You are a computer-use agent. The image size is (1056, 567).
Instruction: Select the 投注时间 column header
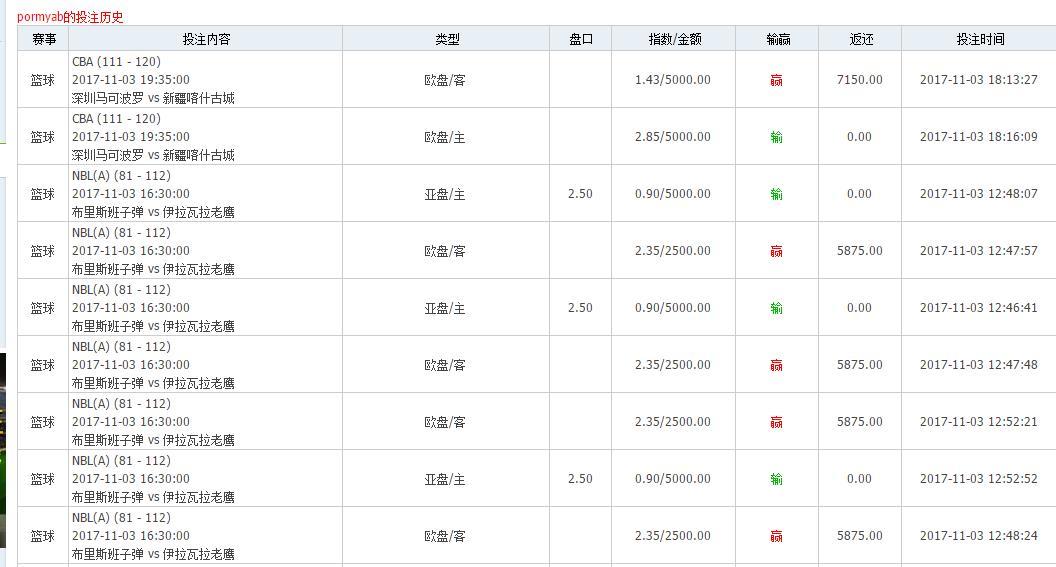[979, 40]
